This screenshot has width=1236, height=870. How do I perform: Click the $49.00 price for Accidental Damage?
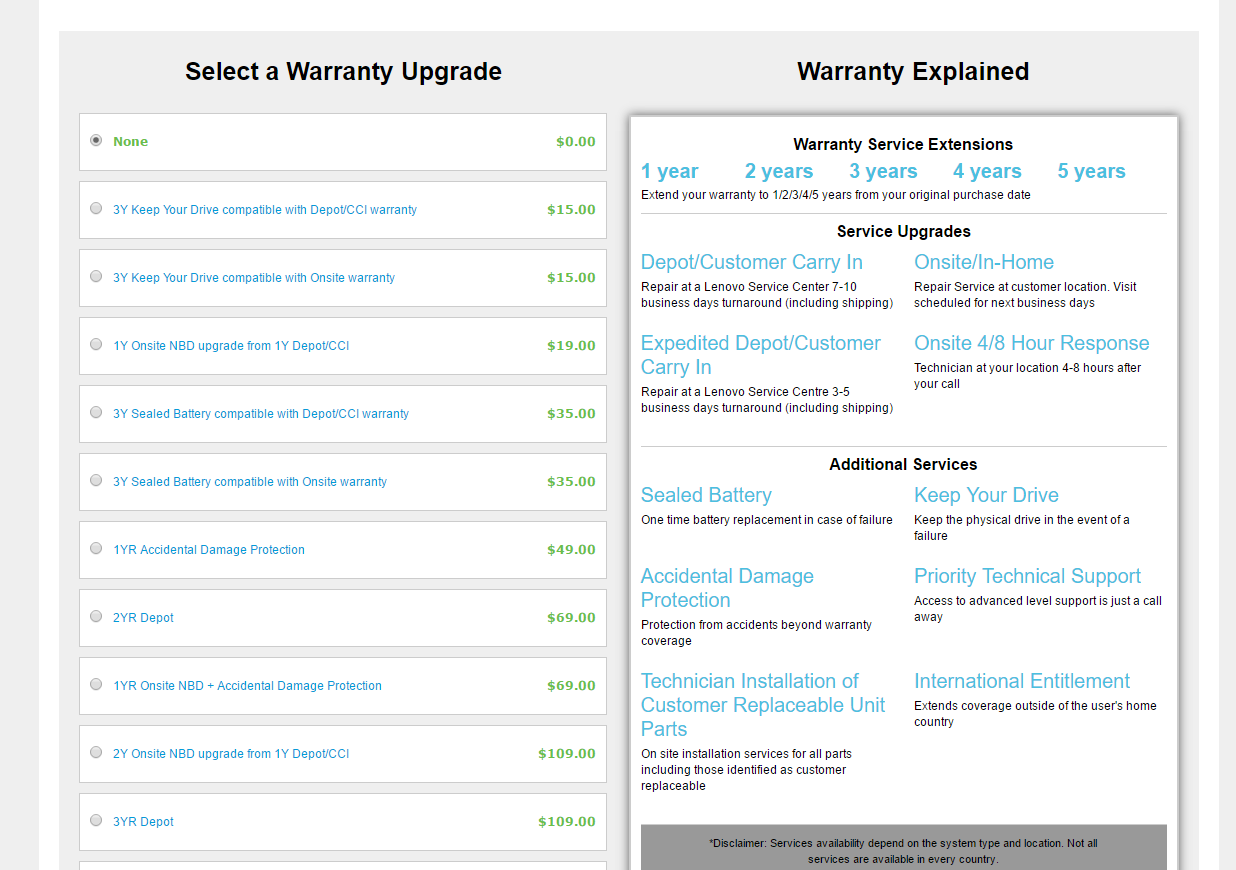pyautogui.click(x=571, y=549)
